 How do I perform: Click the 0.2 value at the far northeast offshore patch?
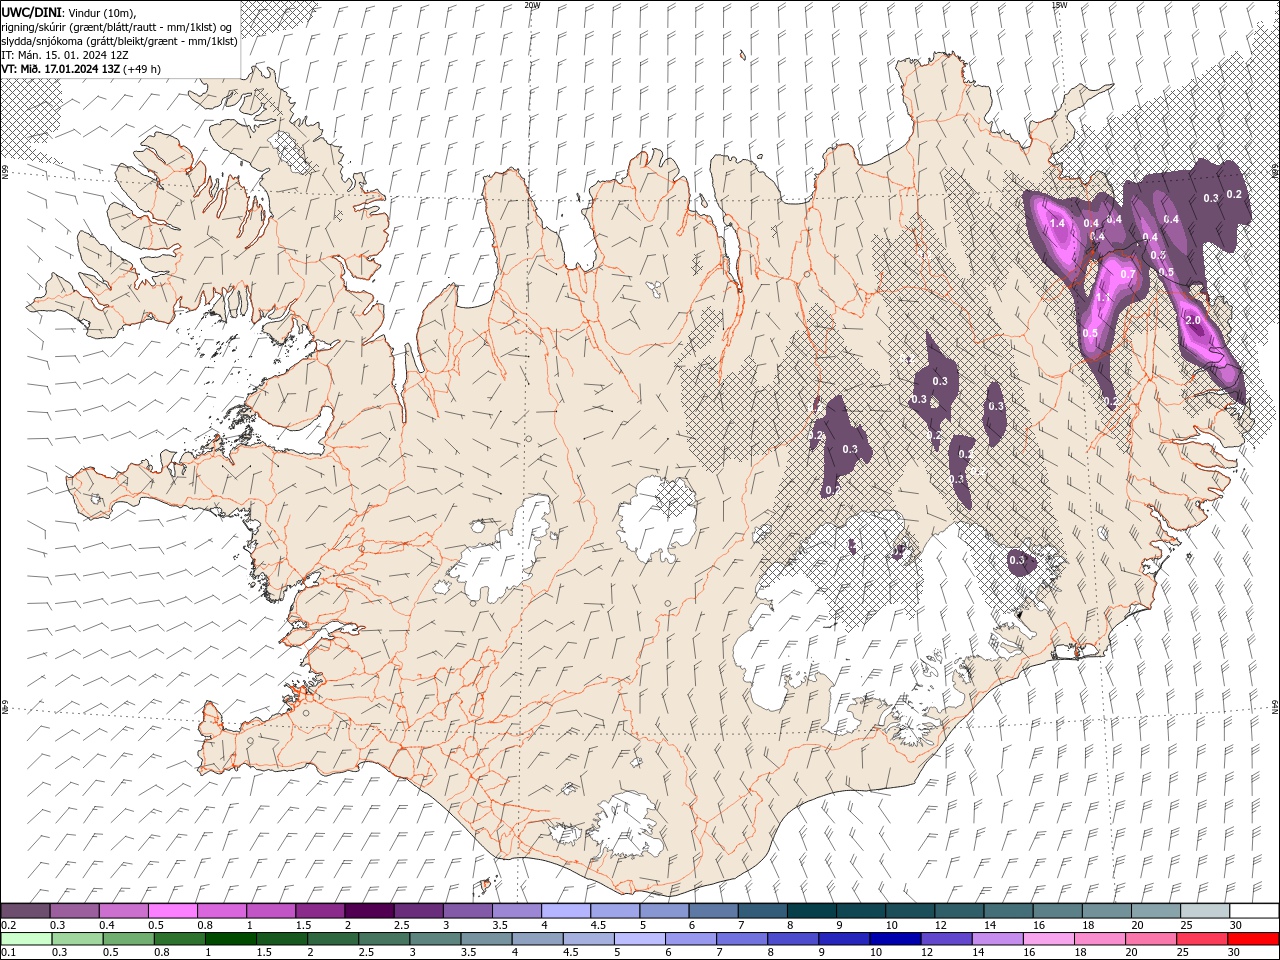pos(1234,194)
